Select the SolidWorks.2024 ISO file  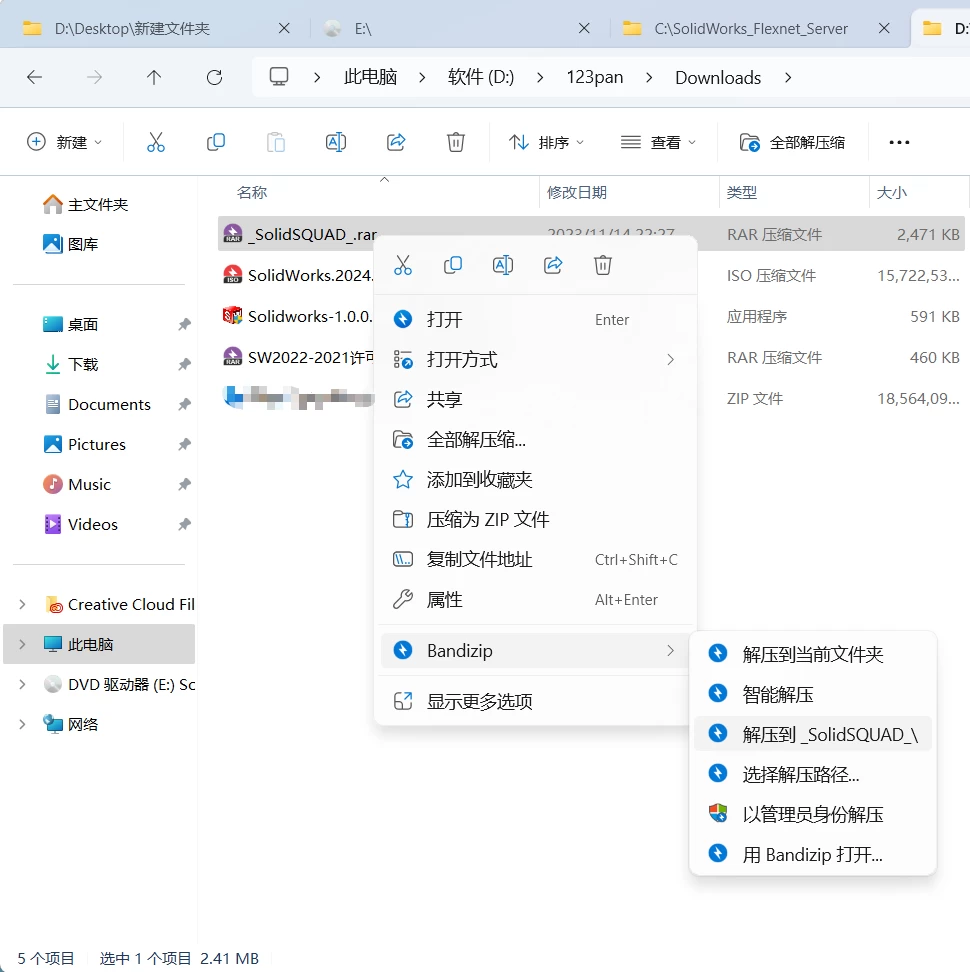tap(298, 275)
